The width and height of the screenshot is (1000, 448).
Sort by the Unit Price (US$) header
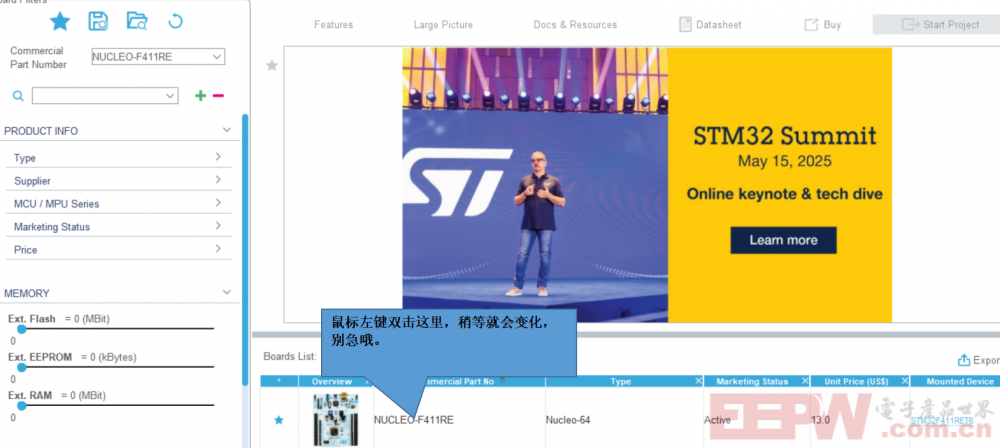coord(855,382)
